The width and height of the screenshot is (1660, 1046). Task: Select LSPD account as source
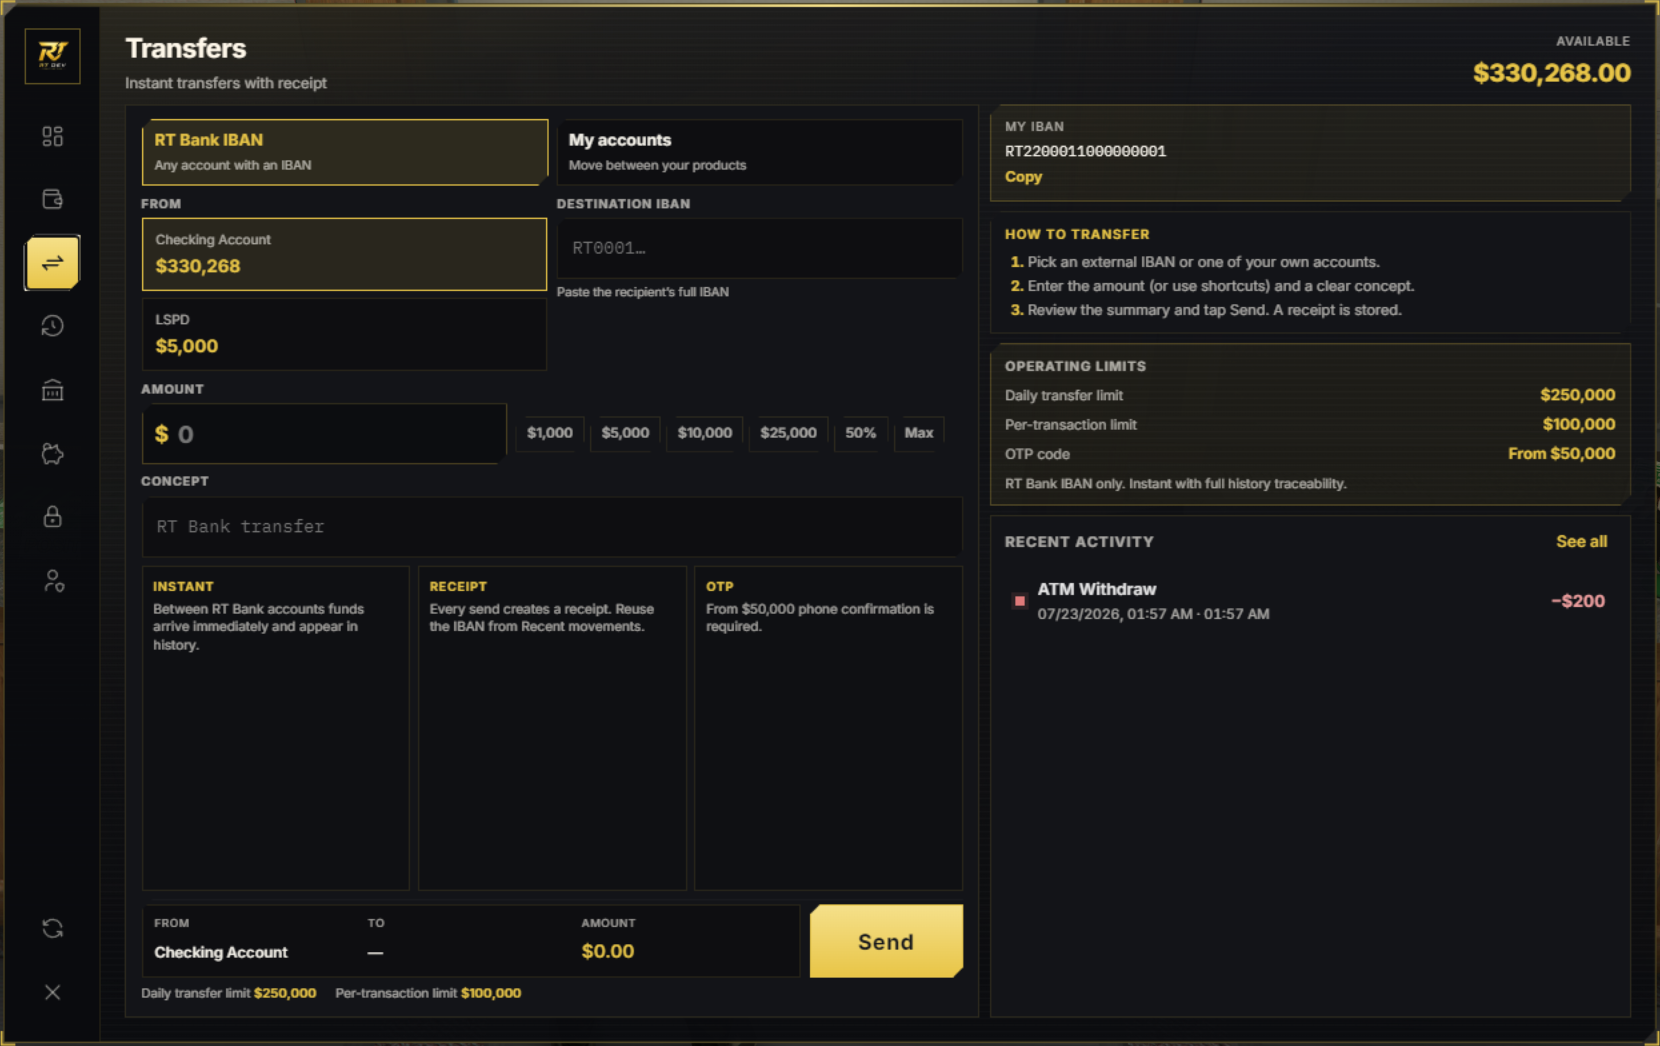344,334
